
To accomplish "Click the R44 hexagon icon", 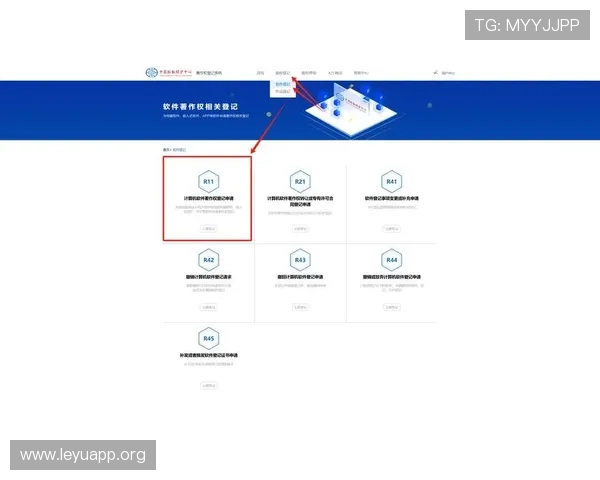I will 391,260.
